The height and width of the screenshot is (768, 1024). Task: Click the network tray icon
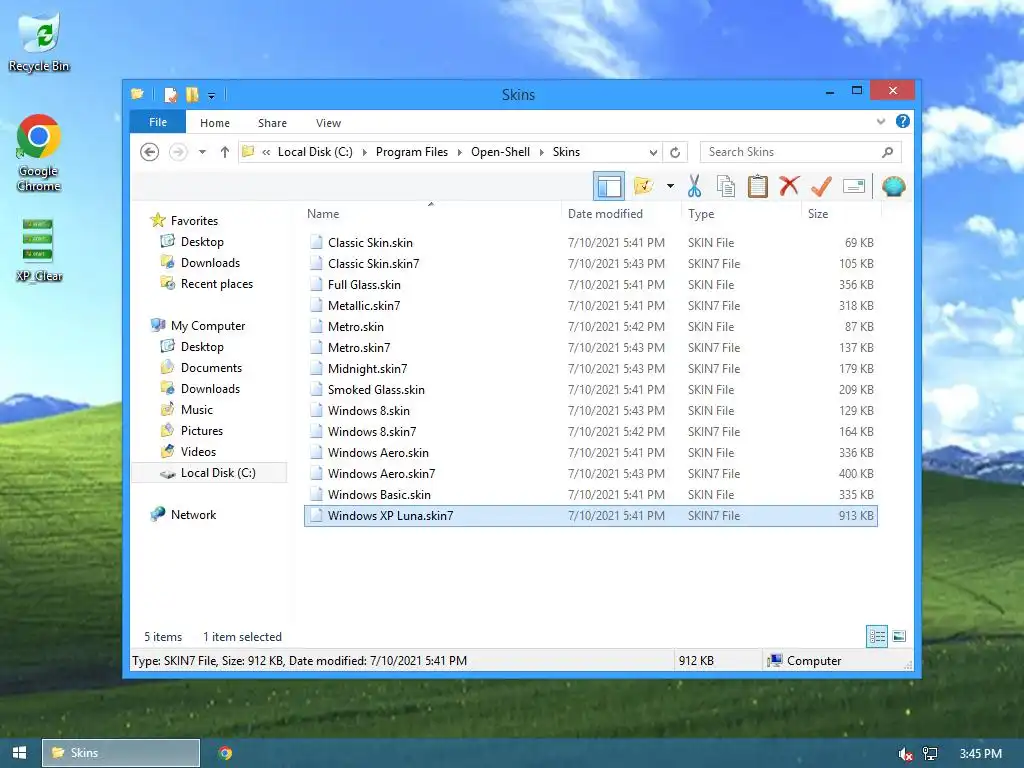(x=930, y=754)
